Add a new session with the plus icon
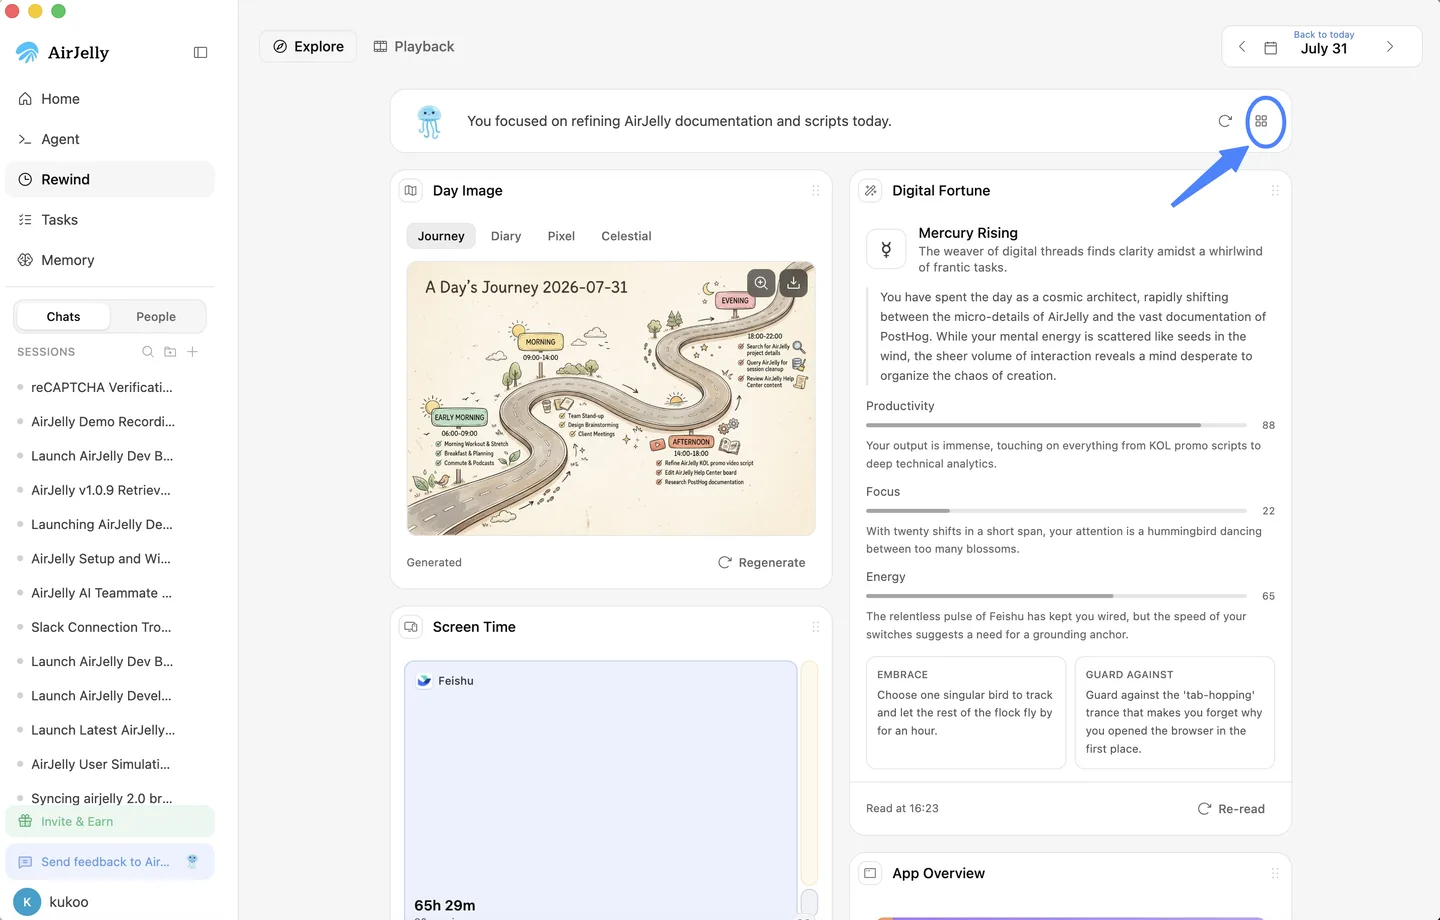This screenshot has height=920, width=1440. [x=192, y=352]
